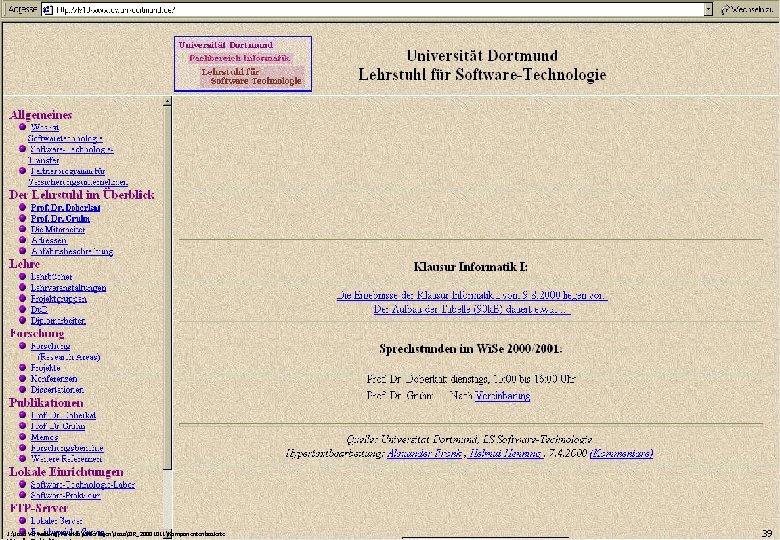Open the Lehrbücher link under Lehre
This screenshot has height=540, width=780.
pos(51,276)
